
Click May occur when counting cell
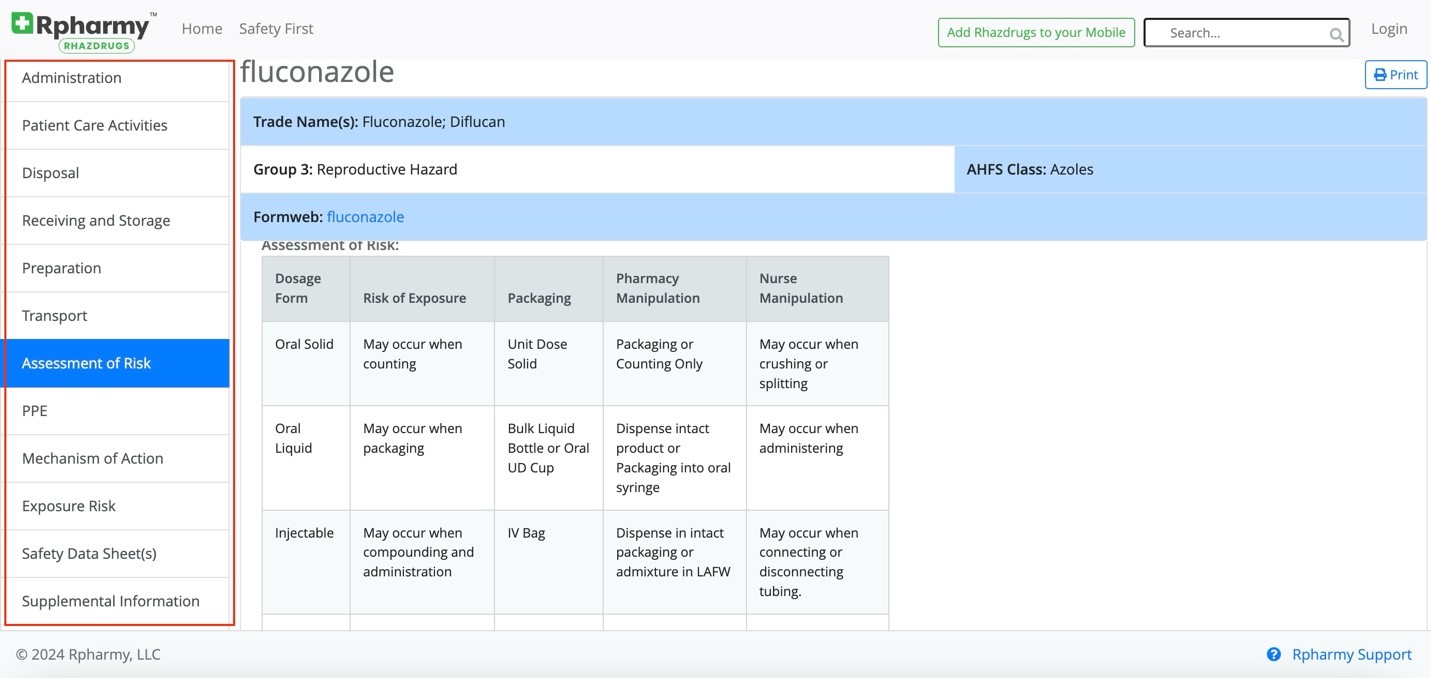(x=422, y=364)
